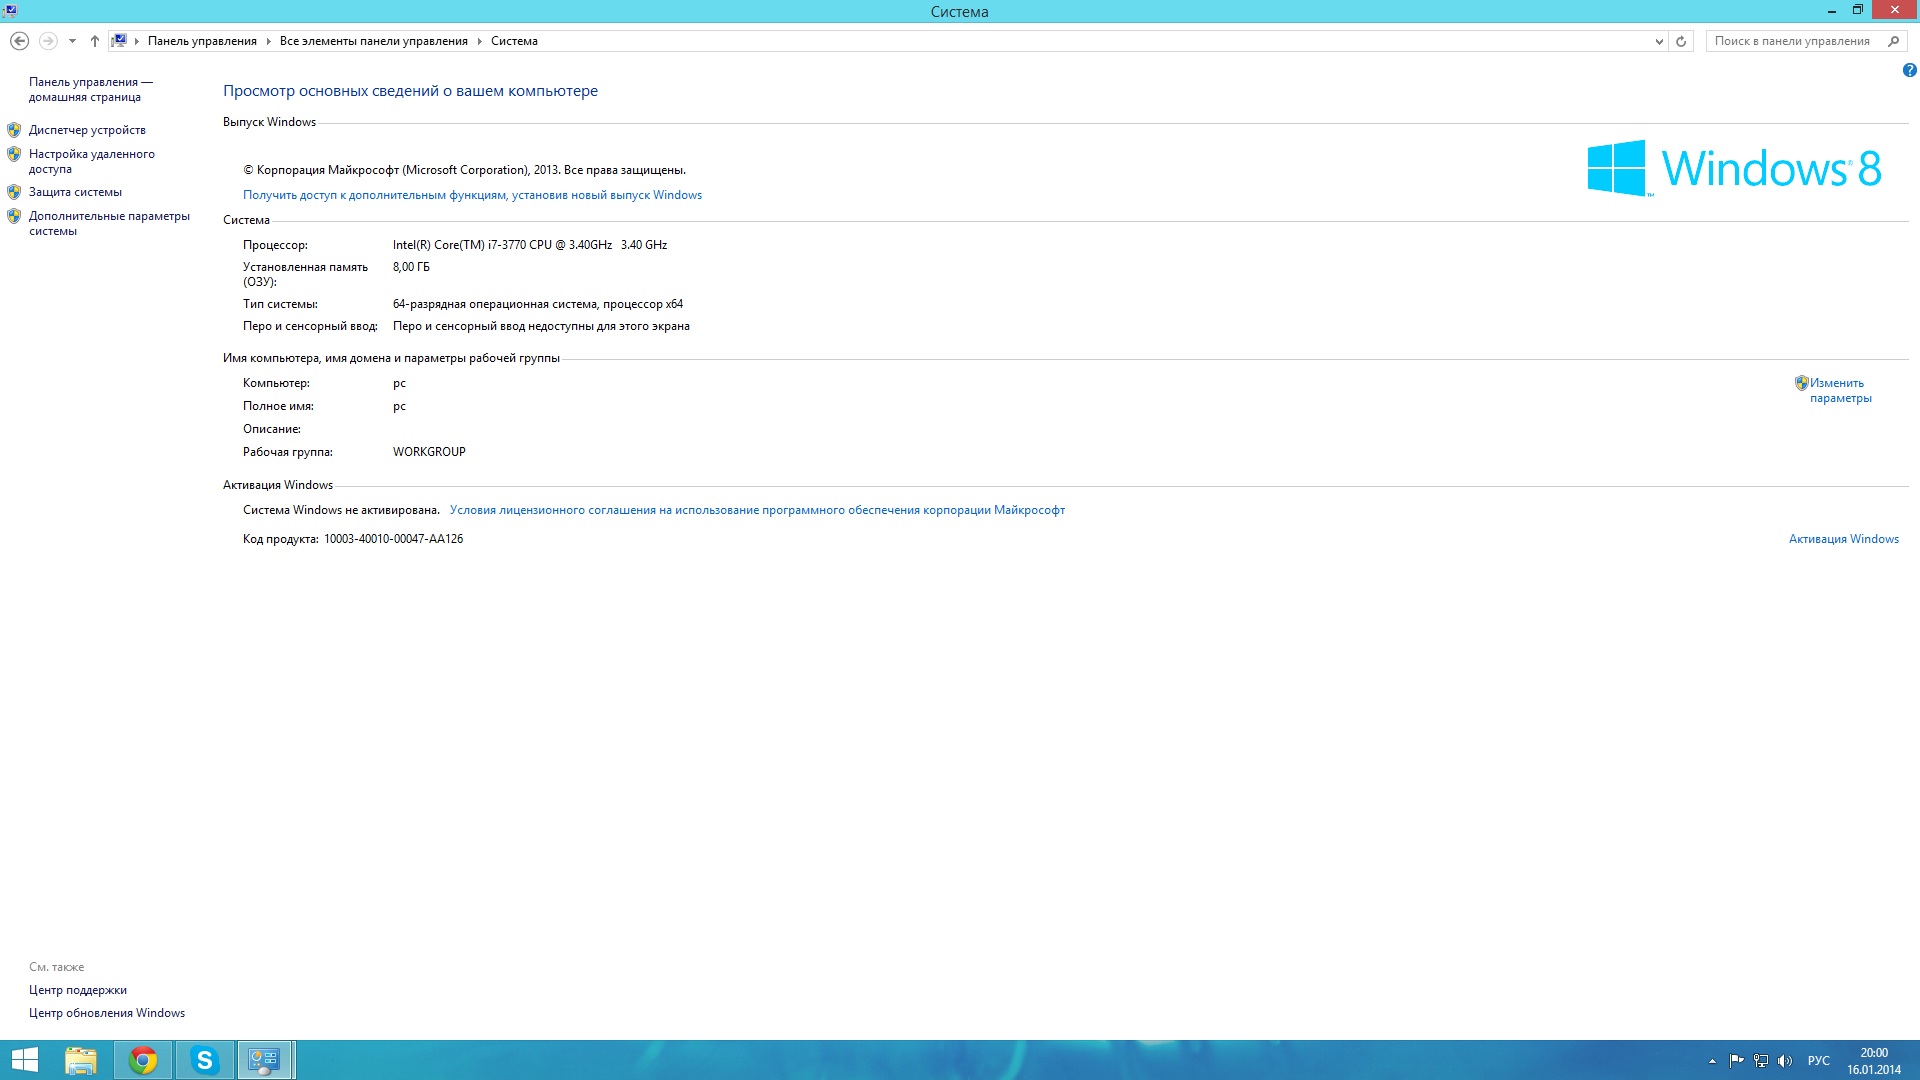Viewport: 1920px width, 1080px height.
Task: Expand the recent locations dropdown arrow
Action: pyautogui.click(x=72, y=41)
